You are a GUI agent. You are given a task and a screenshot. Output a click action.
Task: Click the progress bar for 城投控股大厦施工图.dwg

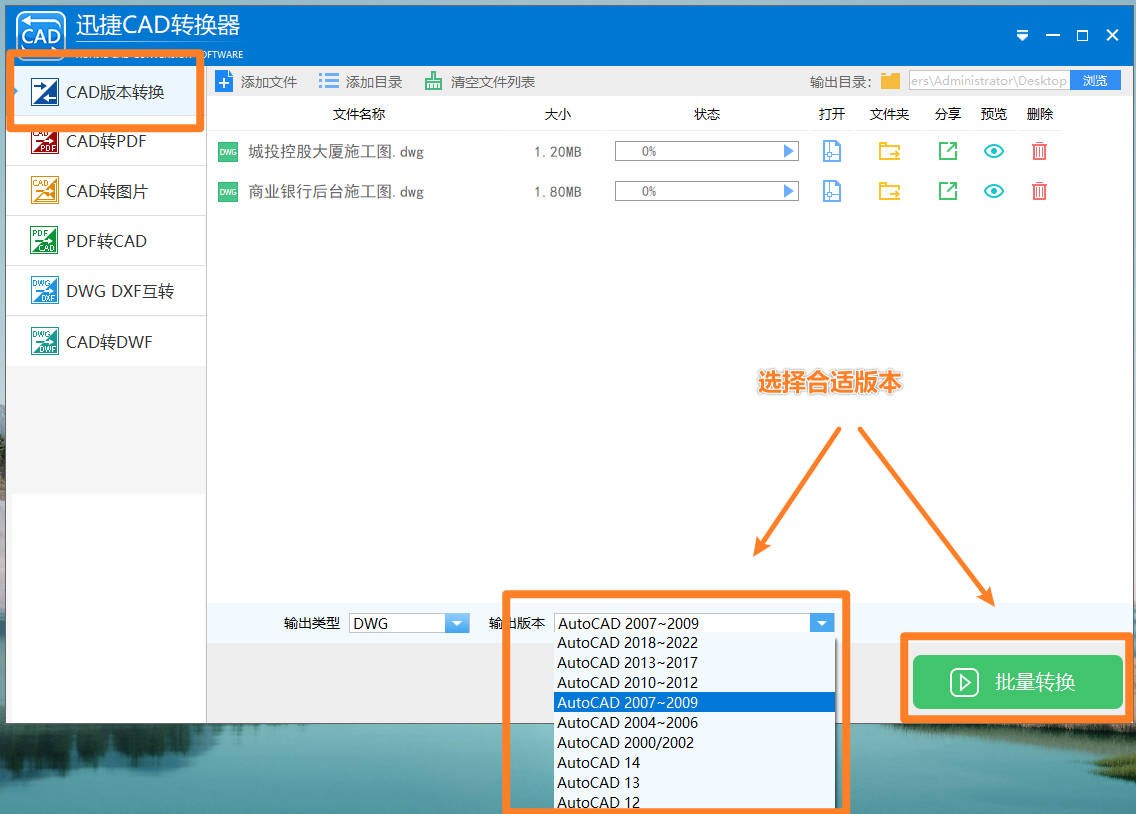click(706, 151)
